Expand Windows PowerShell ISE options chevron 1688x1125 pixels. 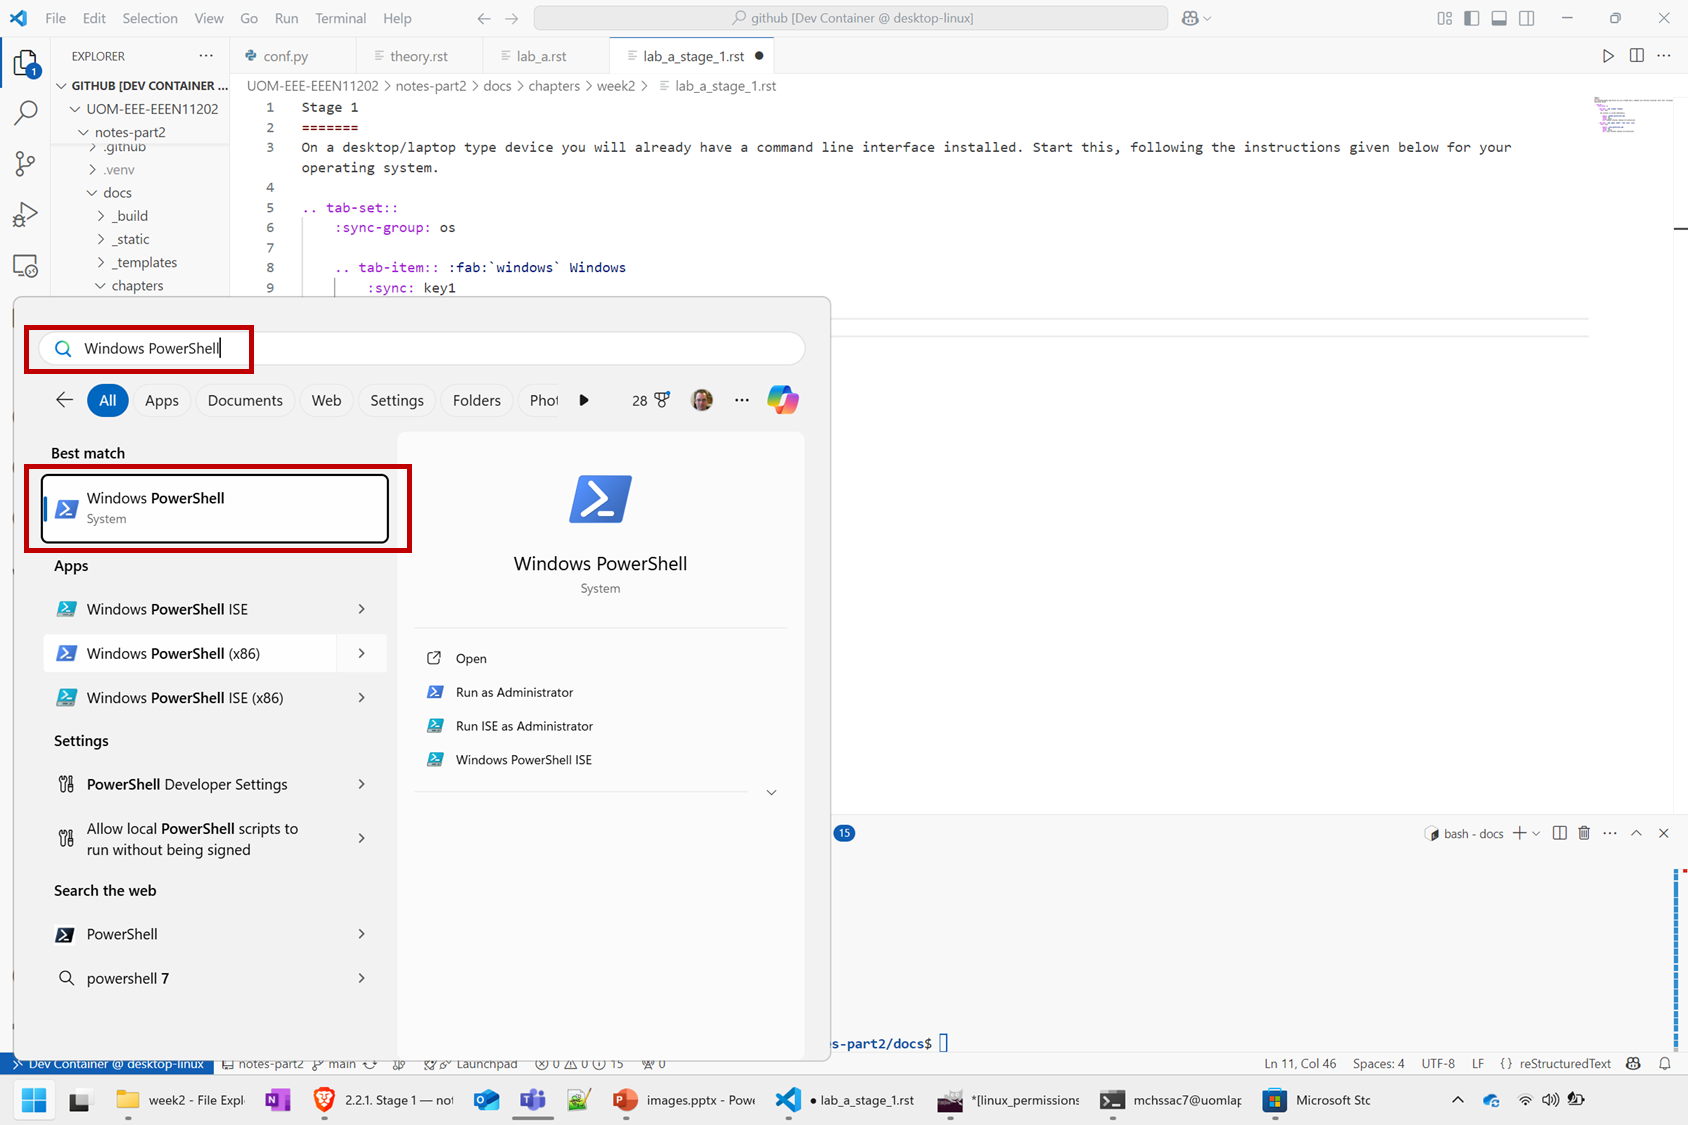coord(361,609)
